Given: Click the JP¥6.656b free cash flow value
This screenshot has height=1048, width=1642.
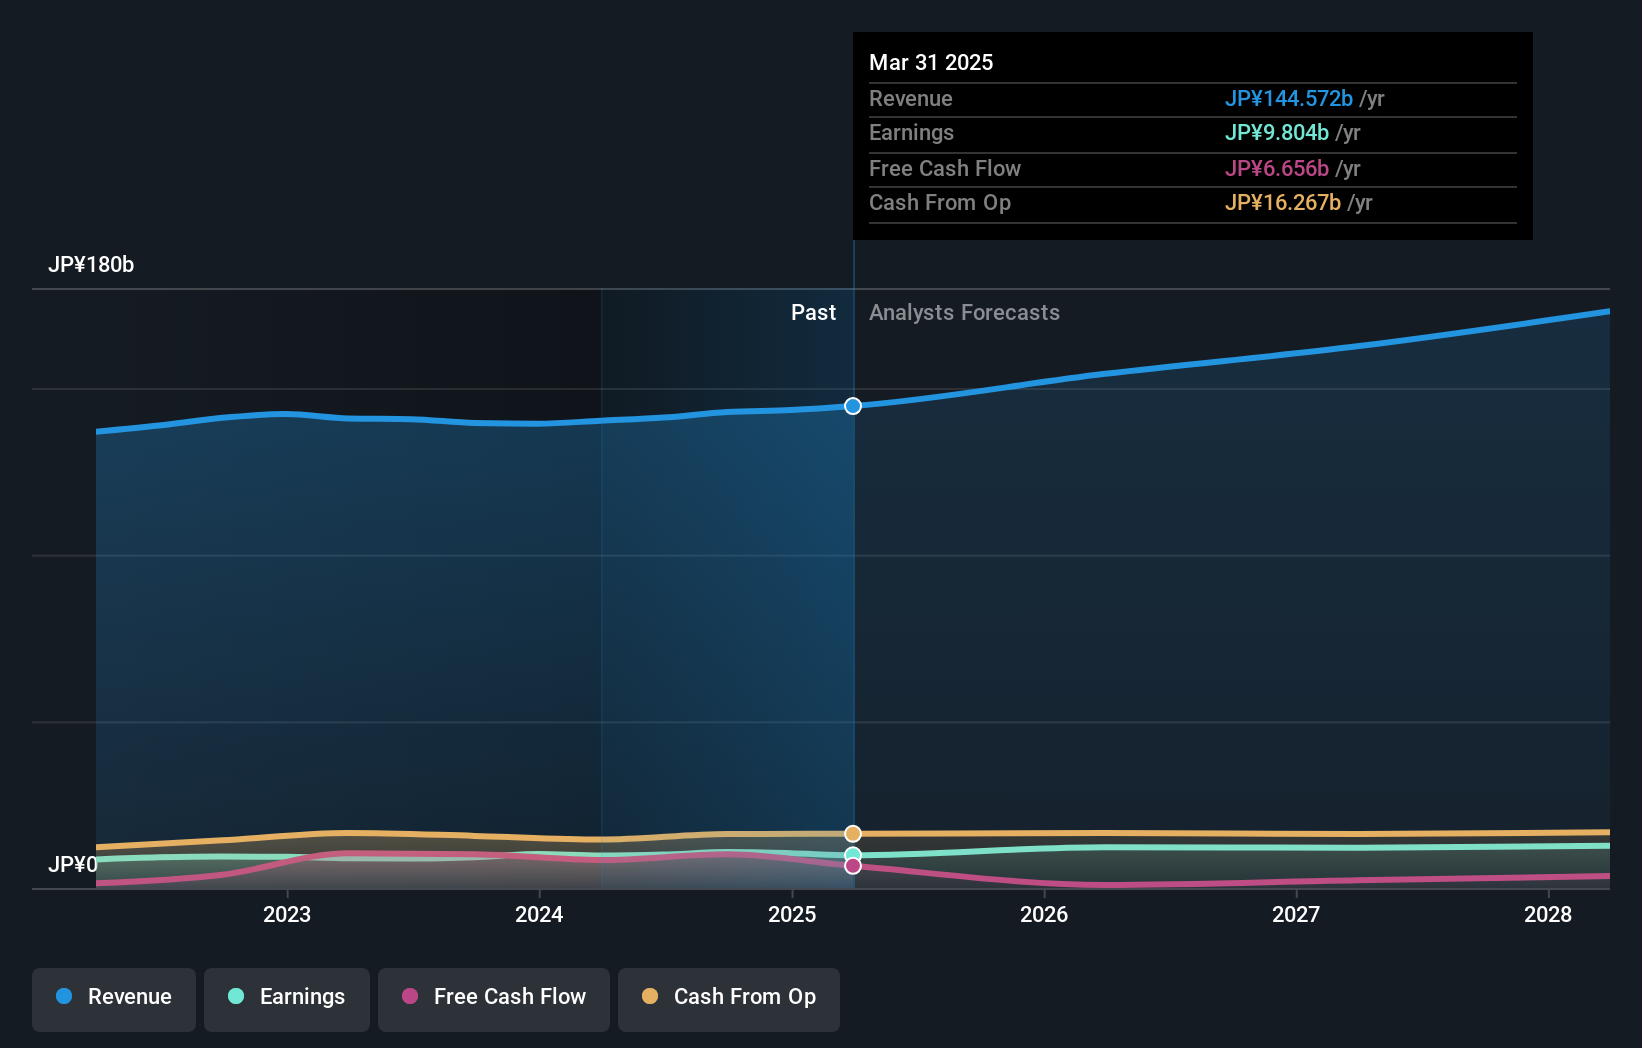Looking at the screenshot, I should (1277, 168).
